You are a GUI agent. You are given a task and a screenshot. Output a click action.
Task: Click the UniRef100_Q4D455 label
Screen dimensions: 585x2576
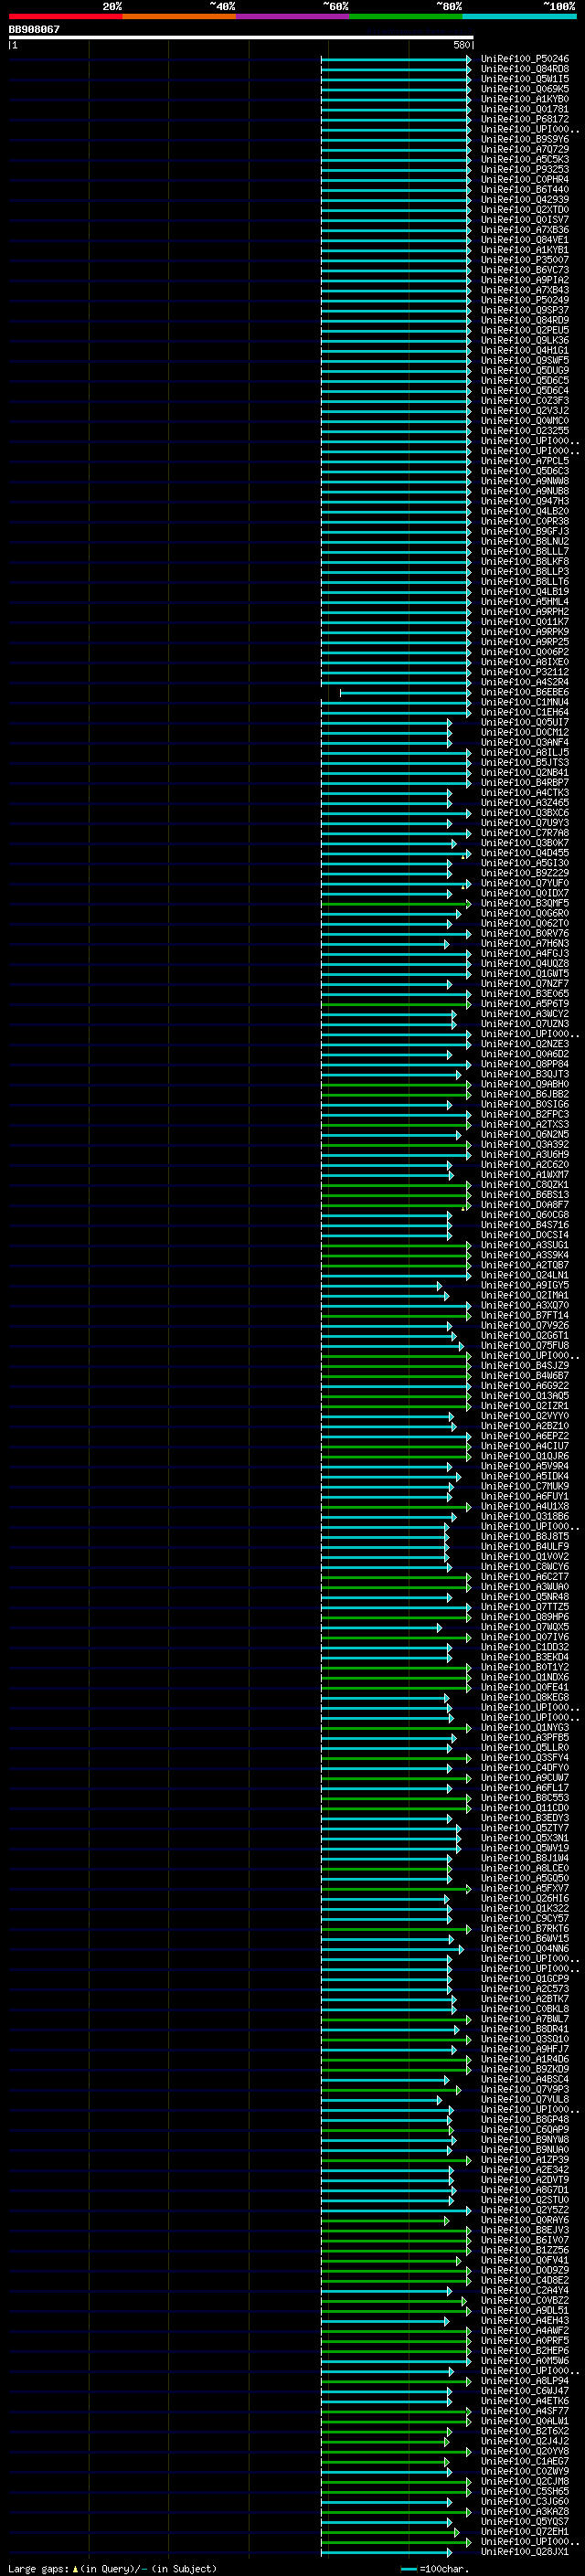pos(525,853)
